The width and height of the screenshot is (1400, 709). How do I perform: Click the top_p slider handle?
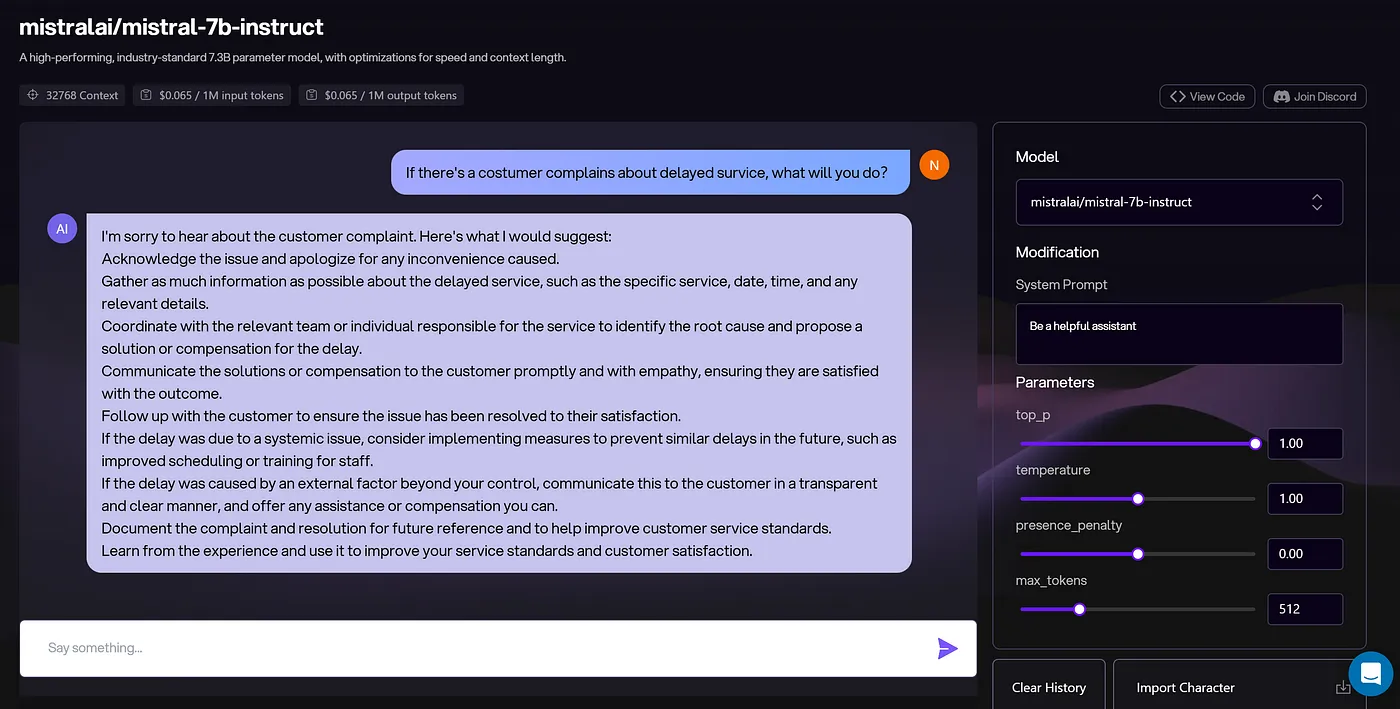pyautogui.click(x=1255, y=443)
